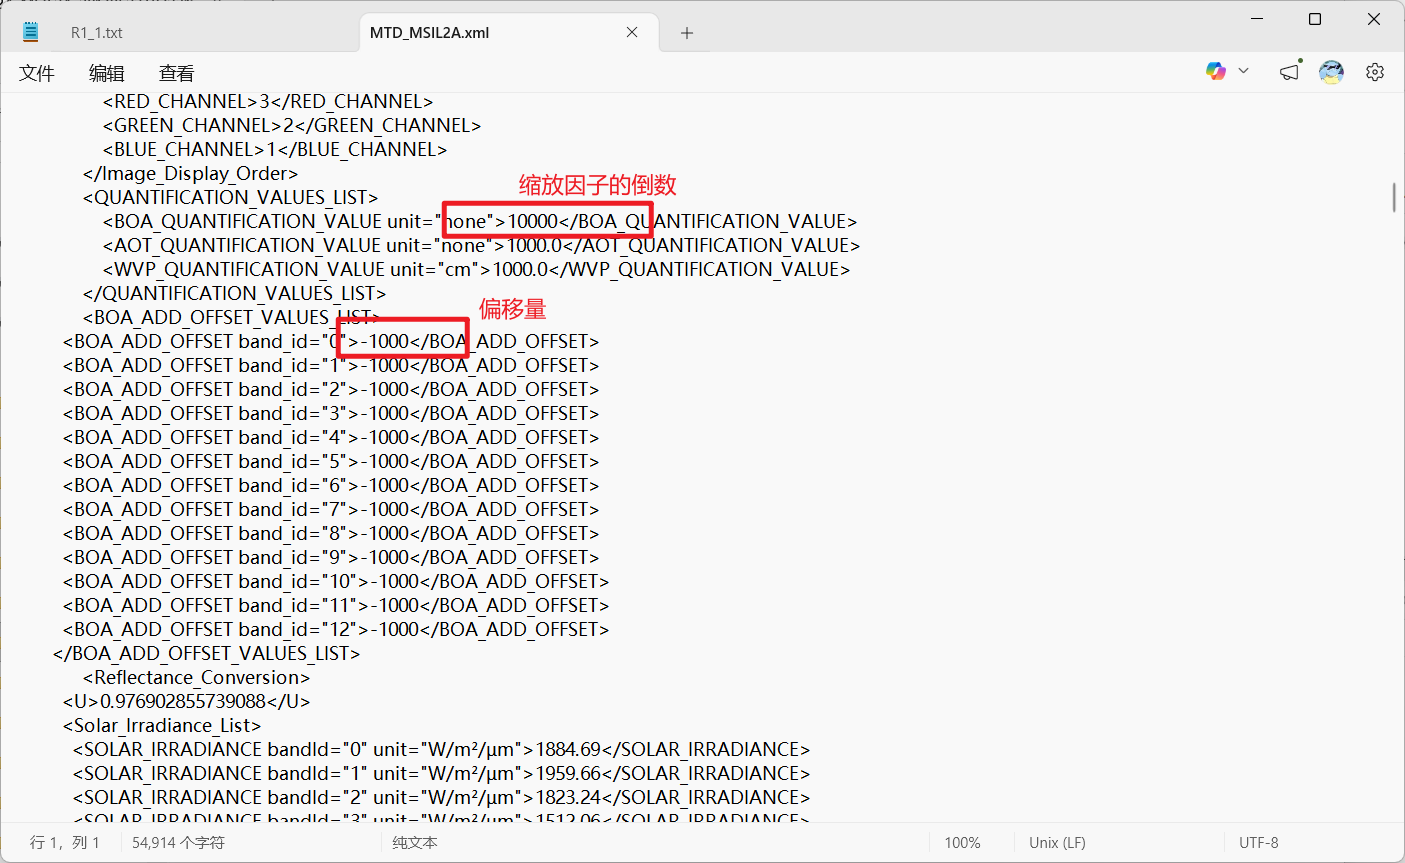1405x863 pixels.
Task: Click the AOT_QUANTIFICATION_VALUE line
Action: (482, 245)
